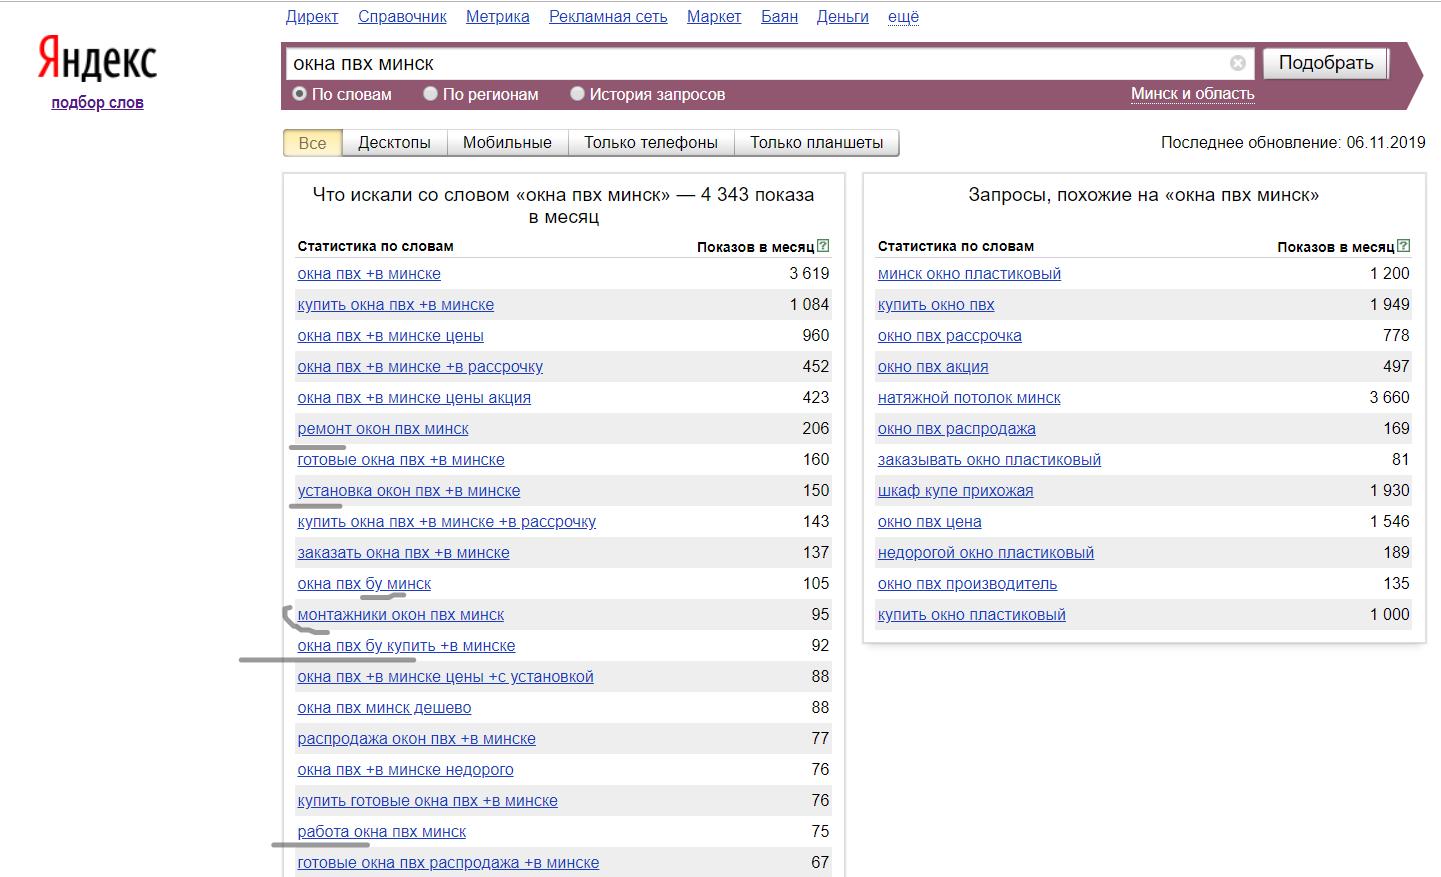1441x877 pixels.
Task: Open the query окна пвх бу минск
Action: (x=364, y=584)
